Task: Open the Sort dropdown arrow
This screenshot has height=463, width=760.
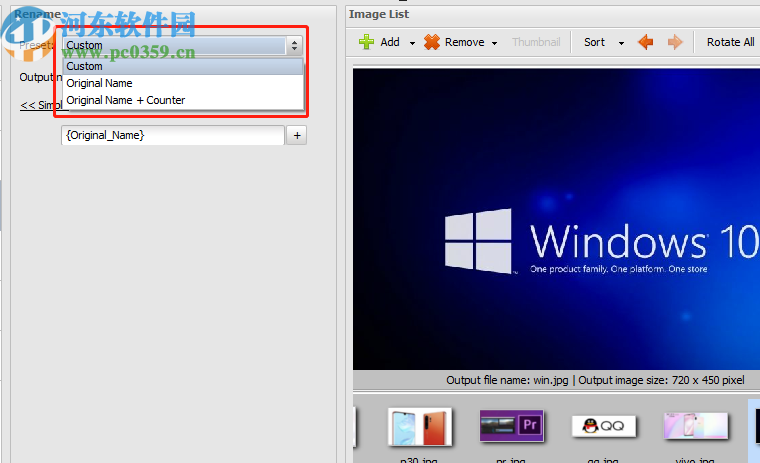Action: 621,43
